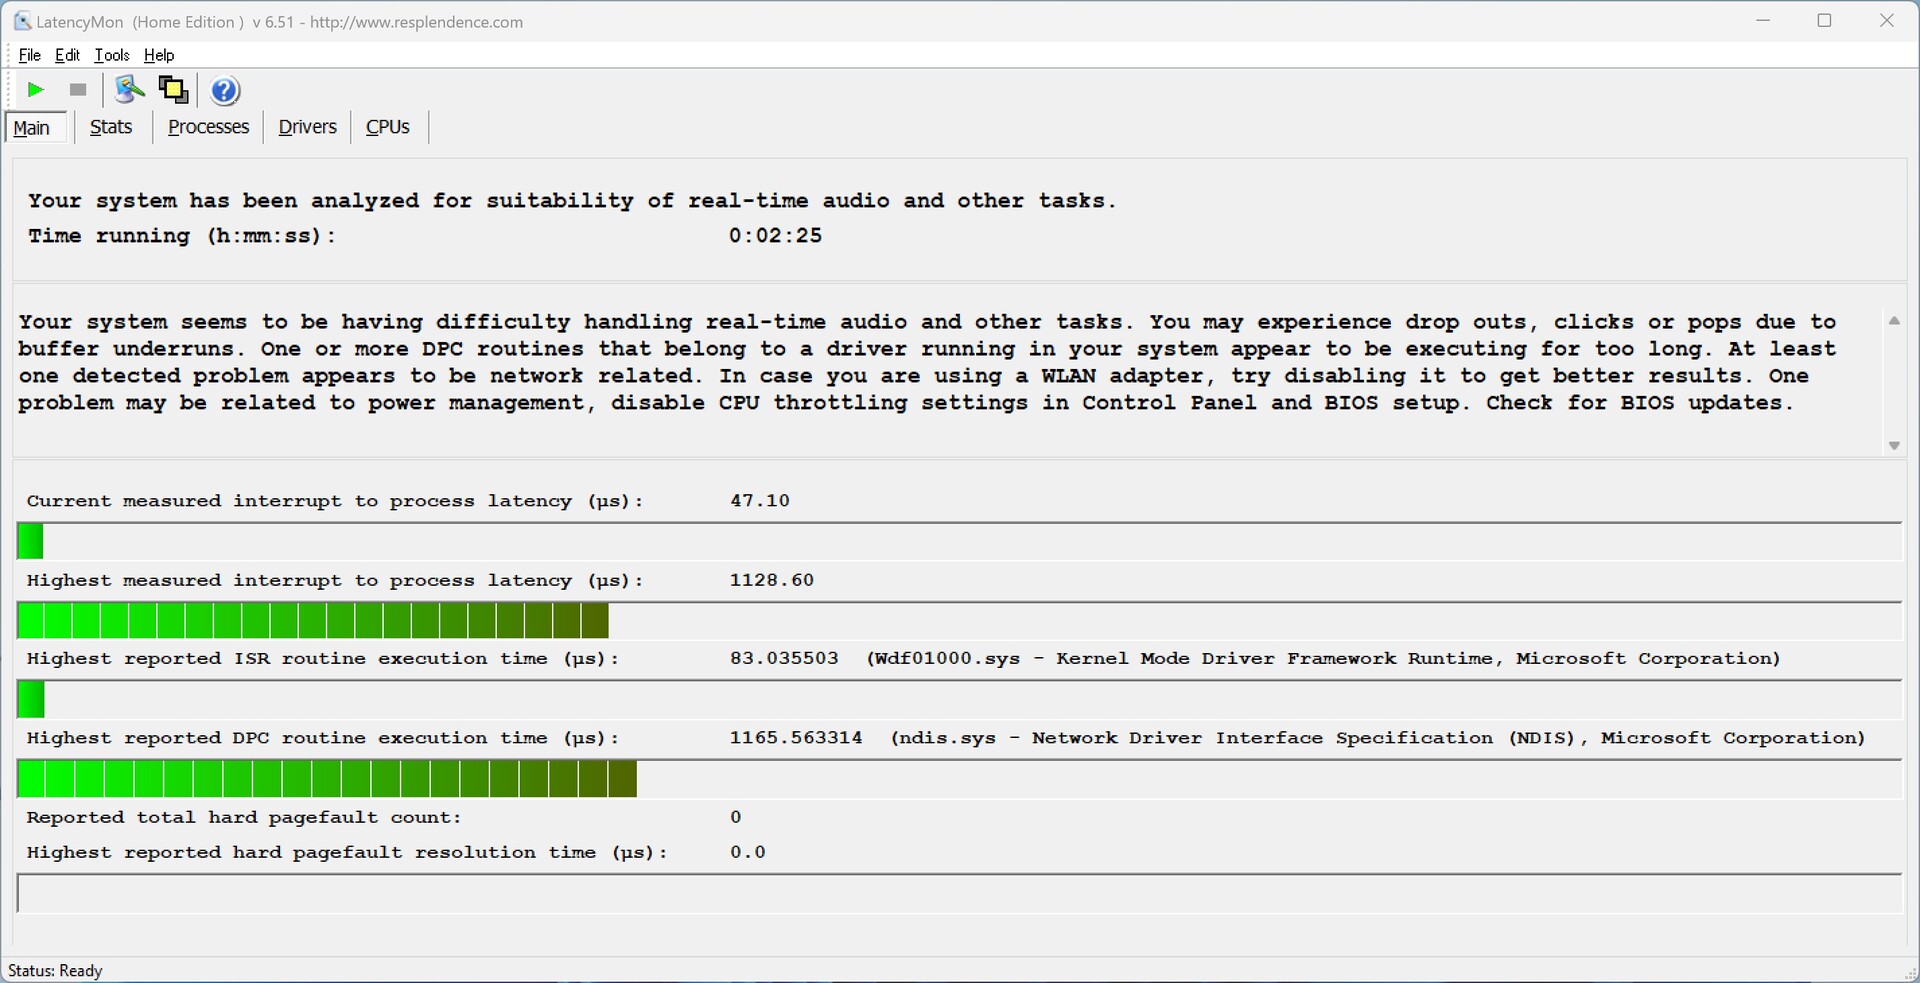Click the LatencyMon title bar app icon
This screenshot has width=1920, height=983.
pyautogui.click(x=22, y=21)
